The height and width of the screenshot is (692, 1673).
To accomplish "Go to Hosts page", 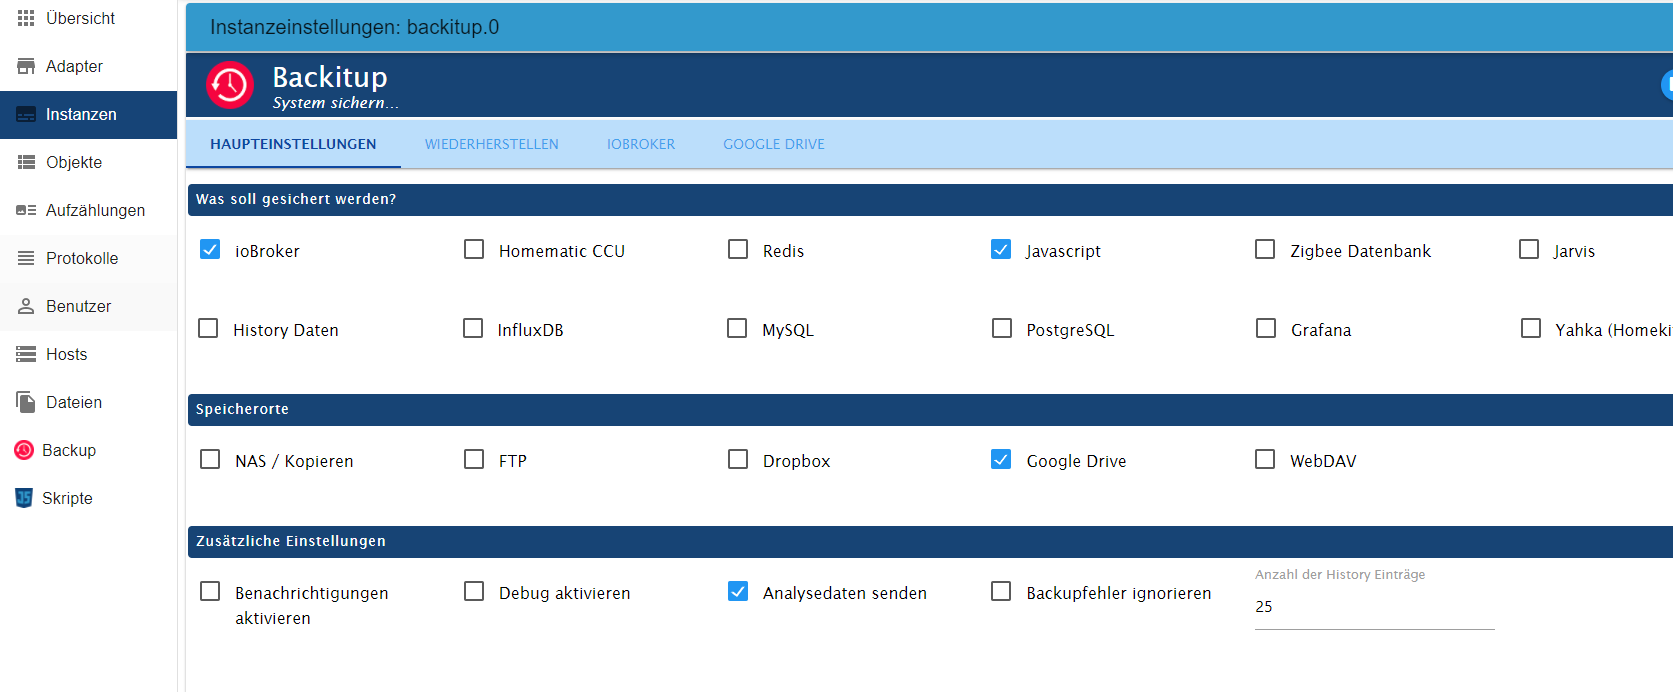I will [88, 354].
